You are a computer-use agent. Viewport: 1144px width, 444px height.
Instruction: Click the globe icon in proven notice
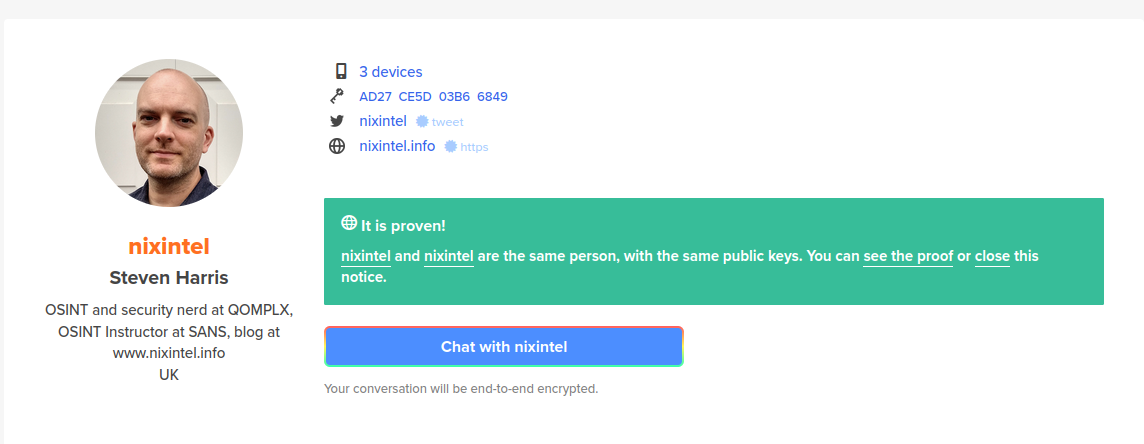coord(349,222)
